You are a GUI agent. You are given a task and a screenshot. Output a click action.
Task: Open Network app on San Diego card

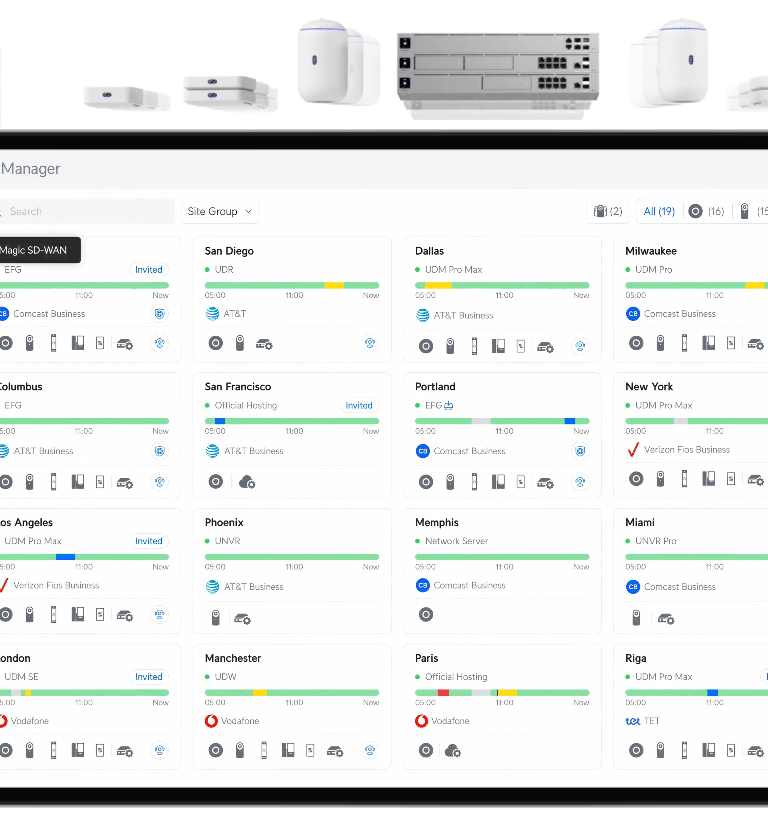pyautogui.click(x=215, y=343)
